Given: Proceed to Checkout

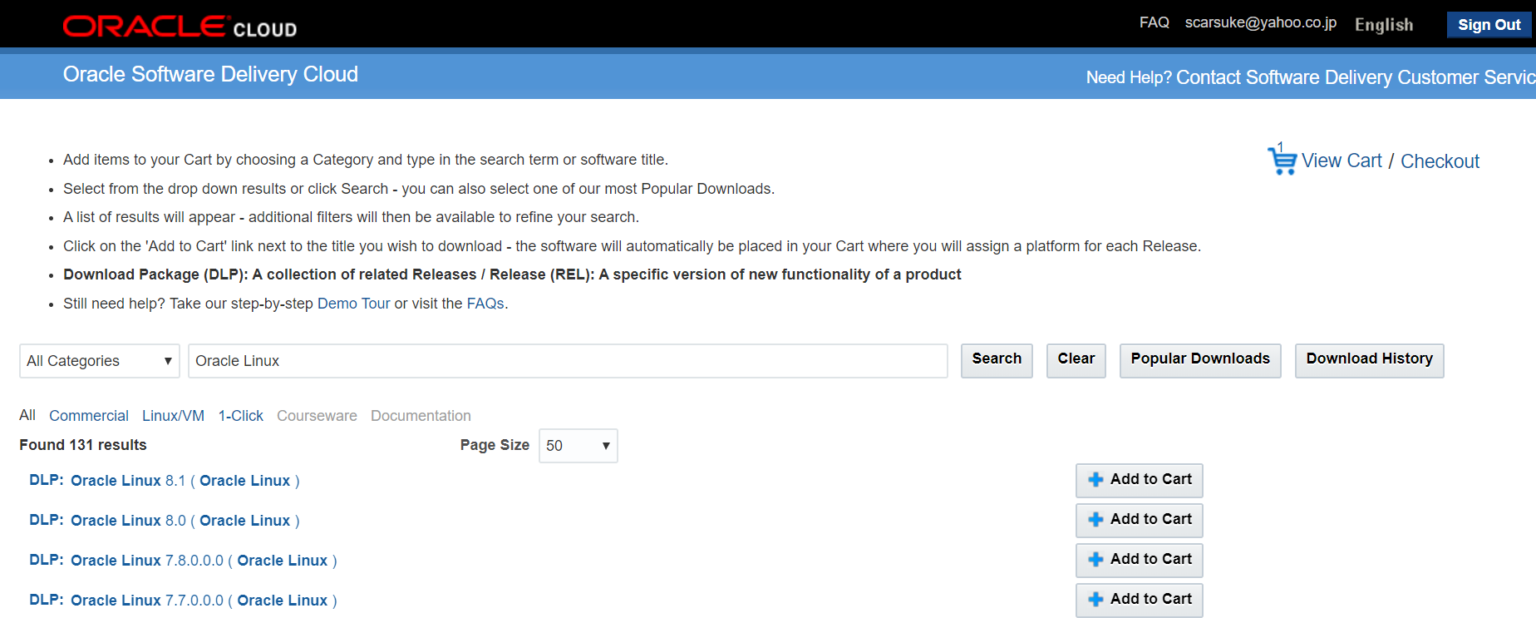Looking at the screenshot, I should 1439,160.
